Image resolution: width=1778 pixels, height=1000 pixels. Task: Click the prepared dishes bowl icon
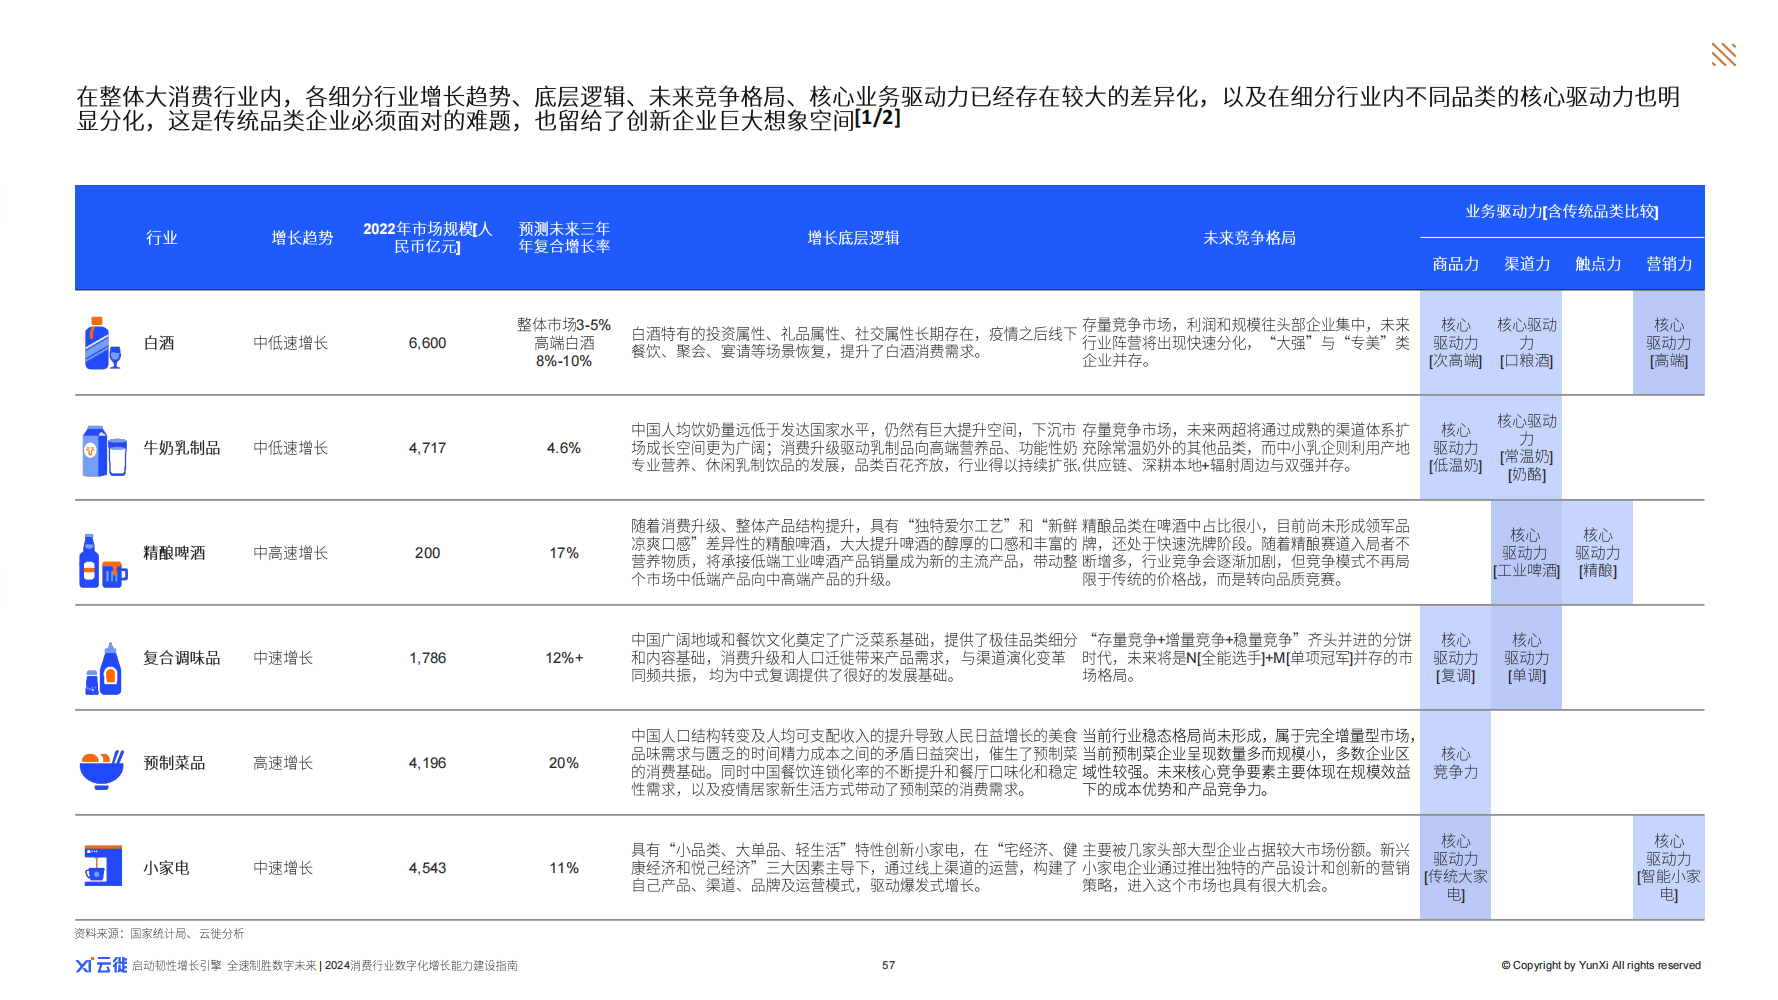coord(102,768)
